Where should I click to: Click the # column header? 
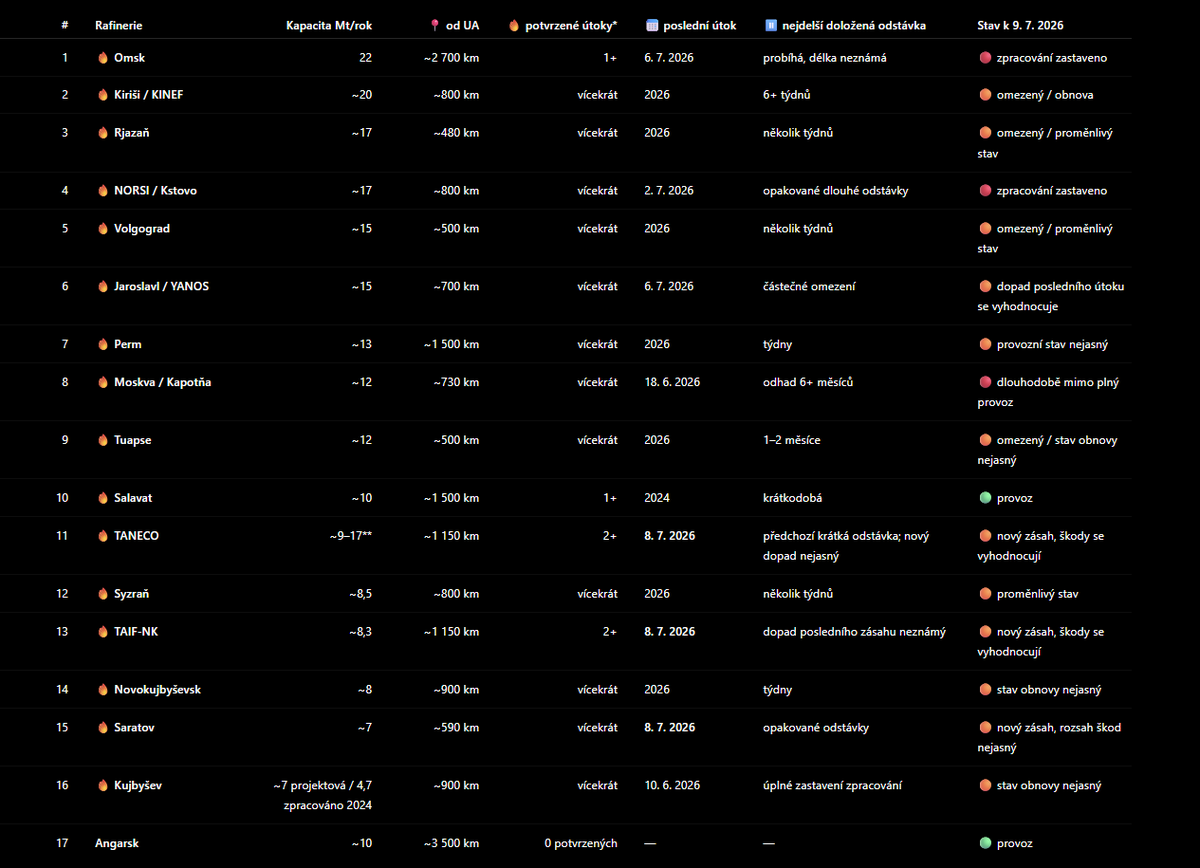pos(65,25)
